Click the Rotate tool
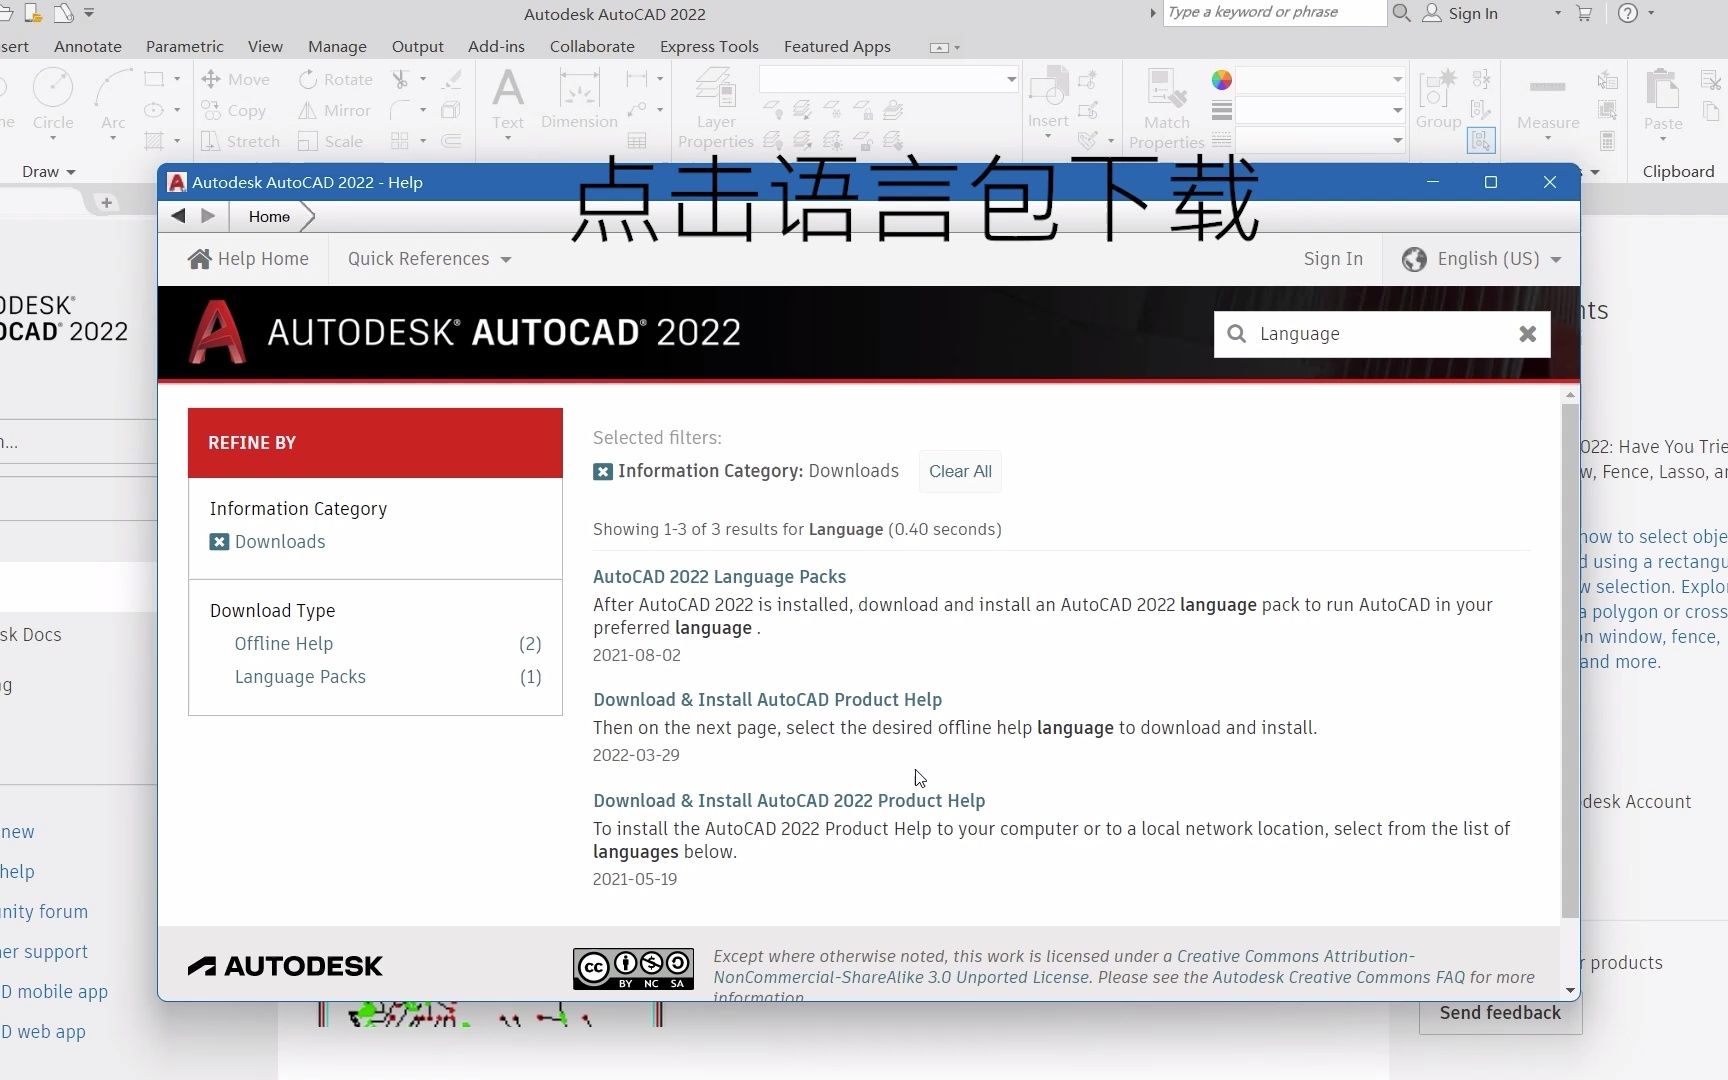Viewport: 1728px width, 1080px height. click(336, 79)
